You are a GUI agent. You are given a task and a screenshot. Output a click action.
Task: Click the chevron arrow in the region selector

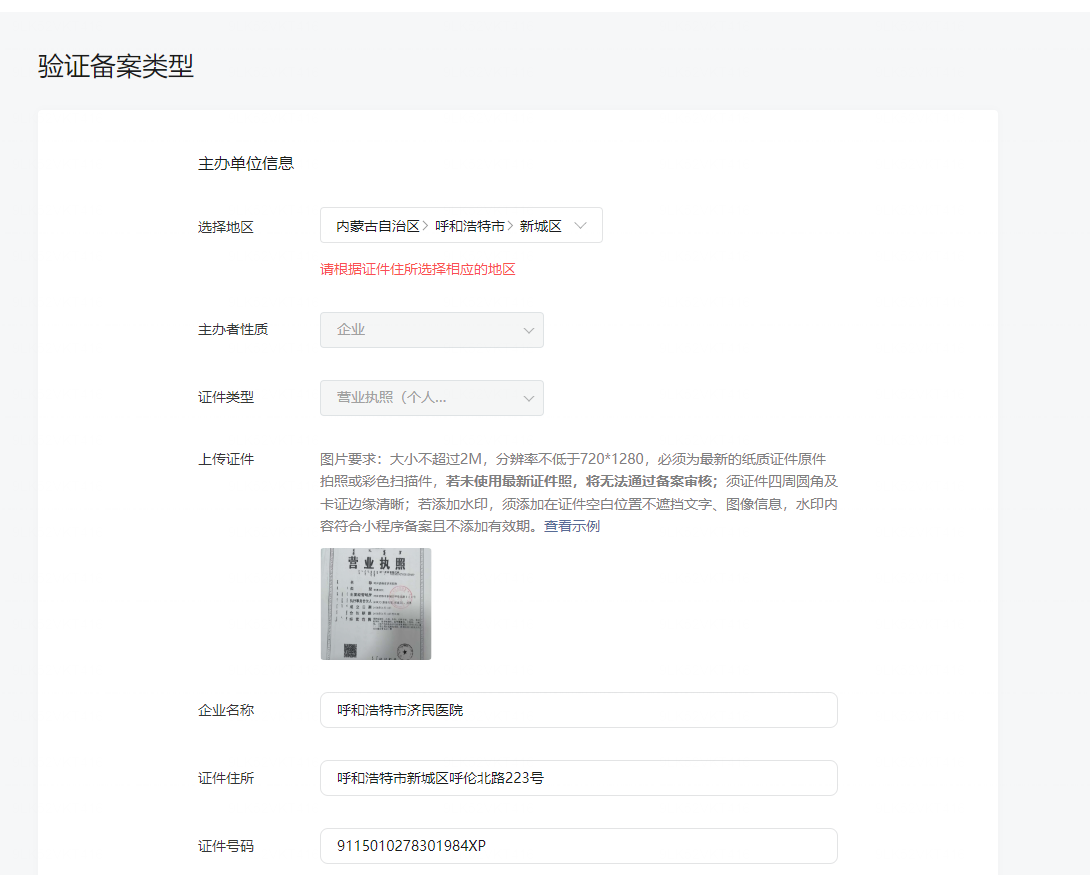tap(580, 226)
